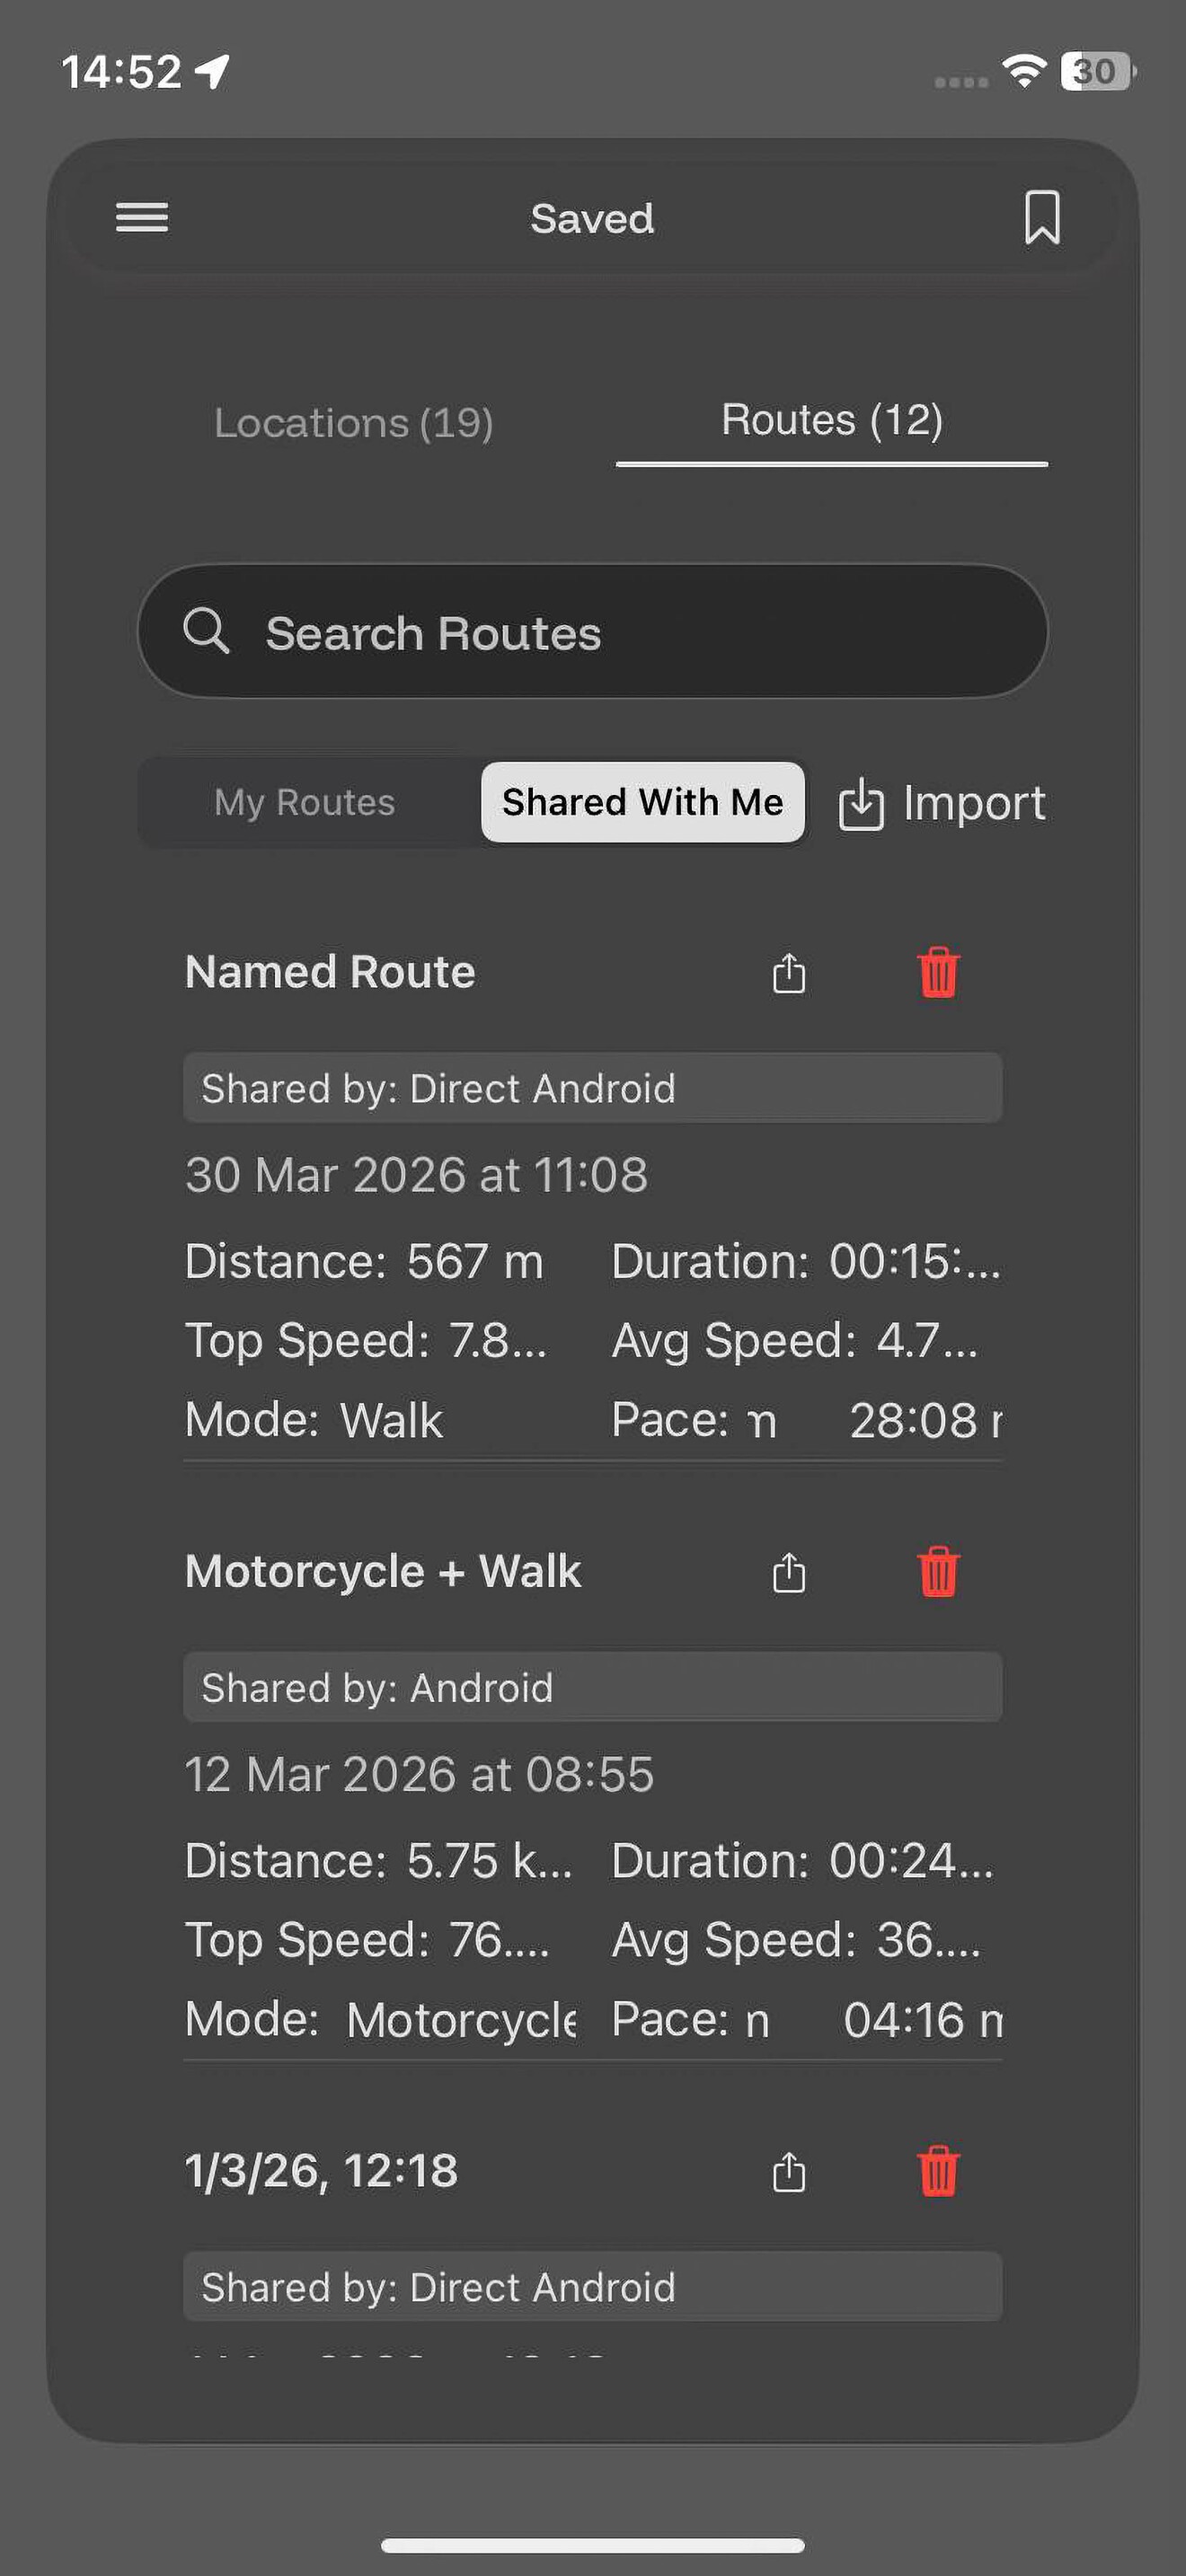The image size is (1186, 2576).
Task: Open the Motorcycle + Walk route title
Action: coord(383,1571)
